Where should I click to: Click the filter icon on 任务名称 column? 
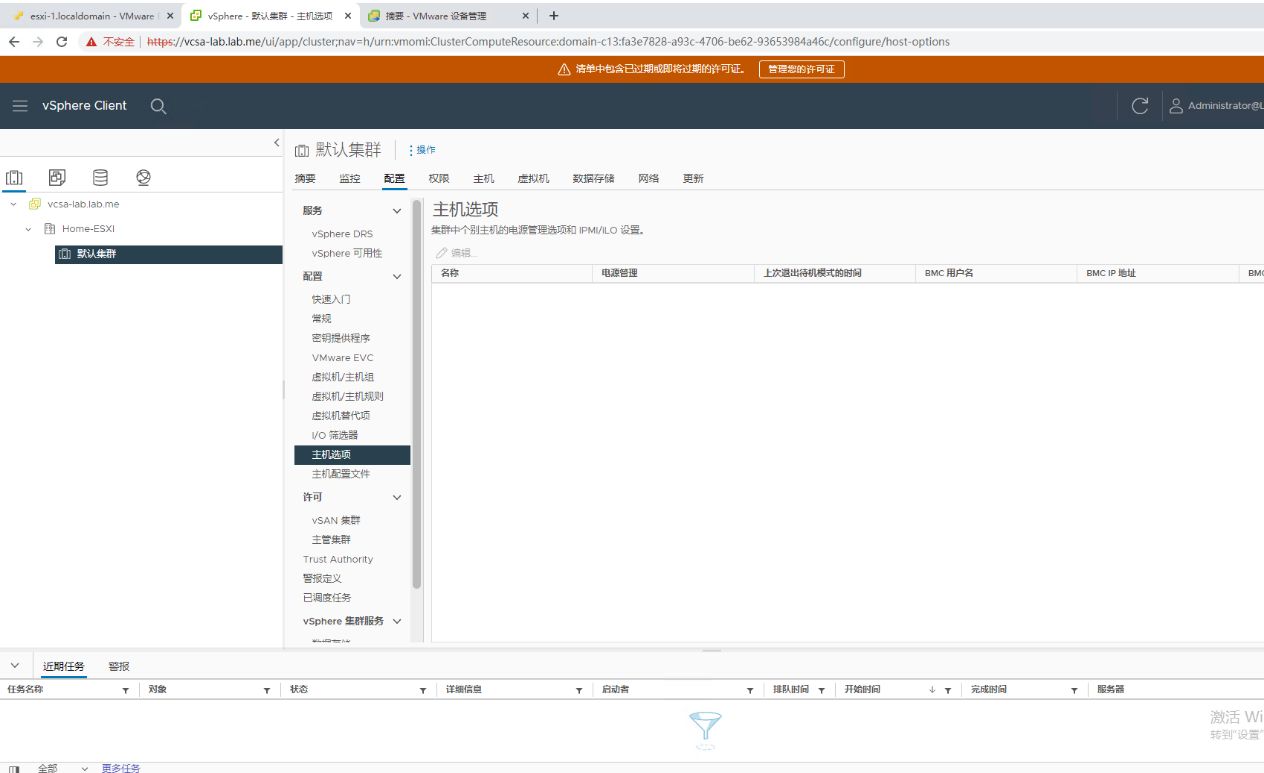[x=126, y=690]
